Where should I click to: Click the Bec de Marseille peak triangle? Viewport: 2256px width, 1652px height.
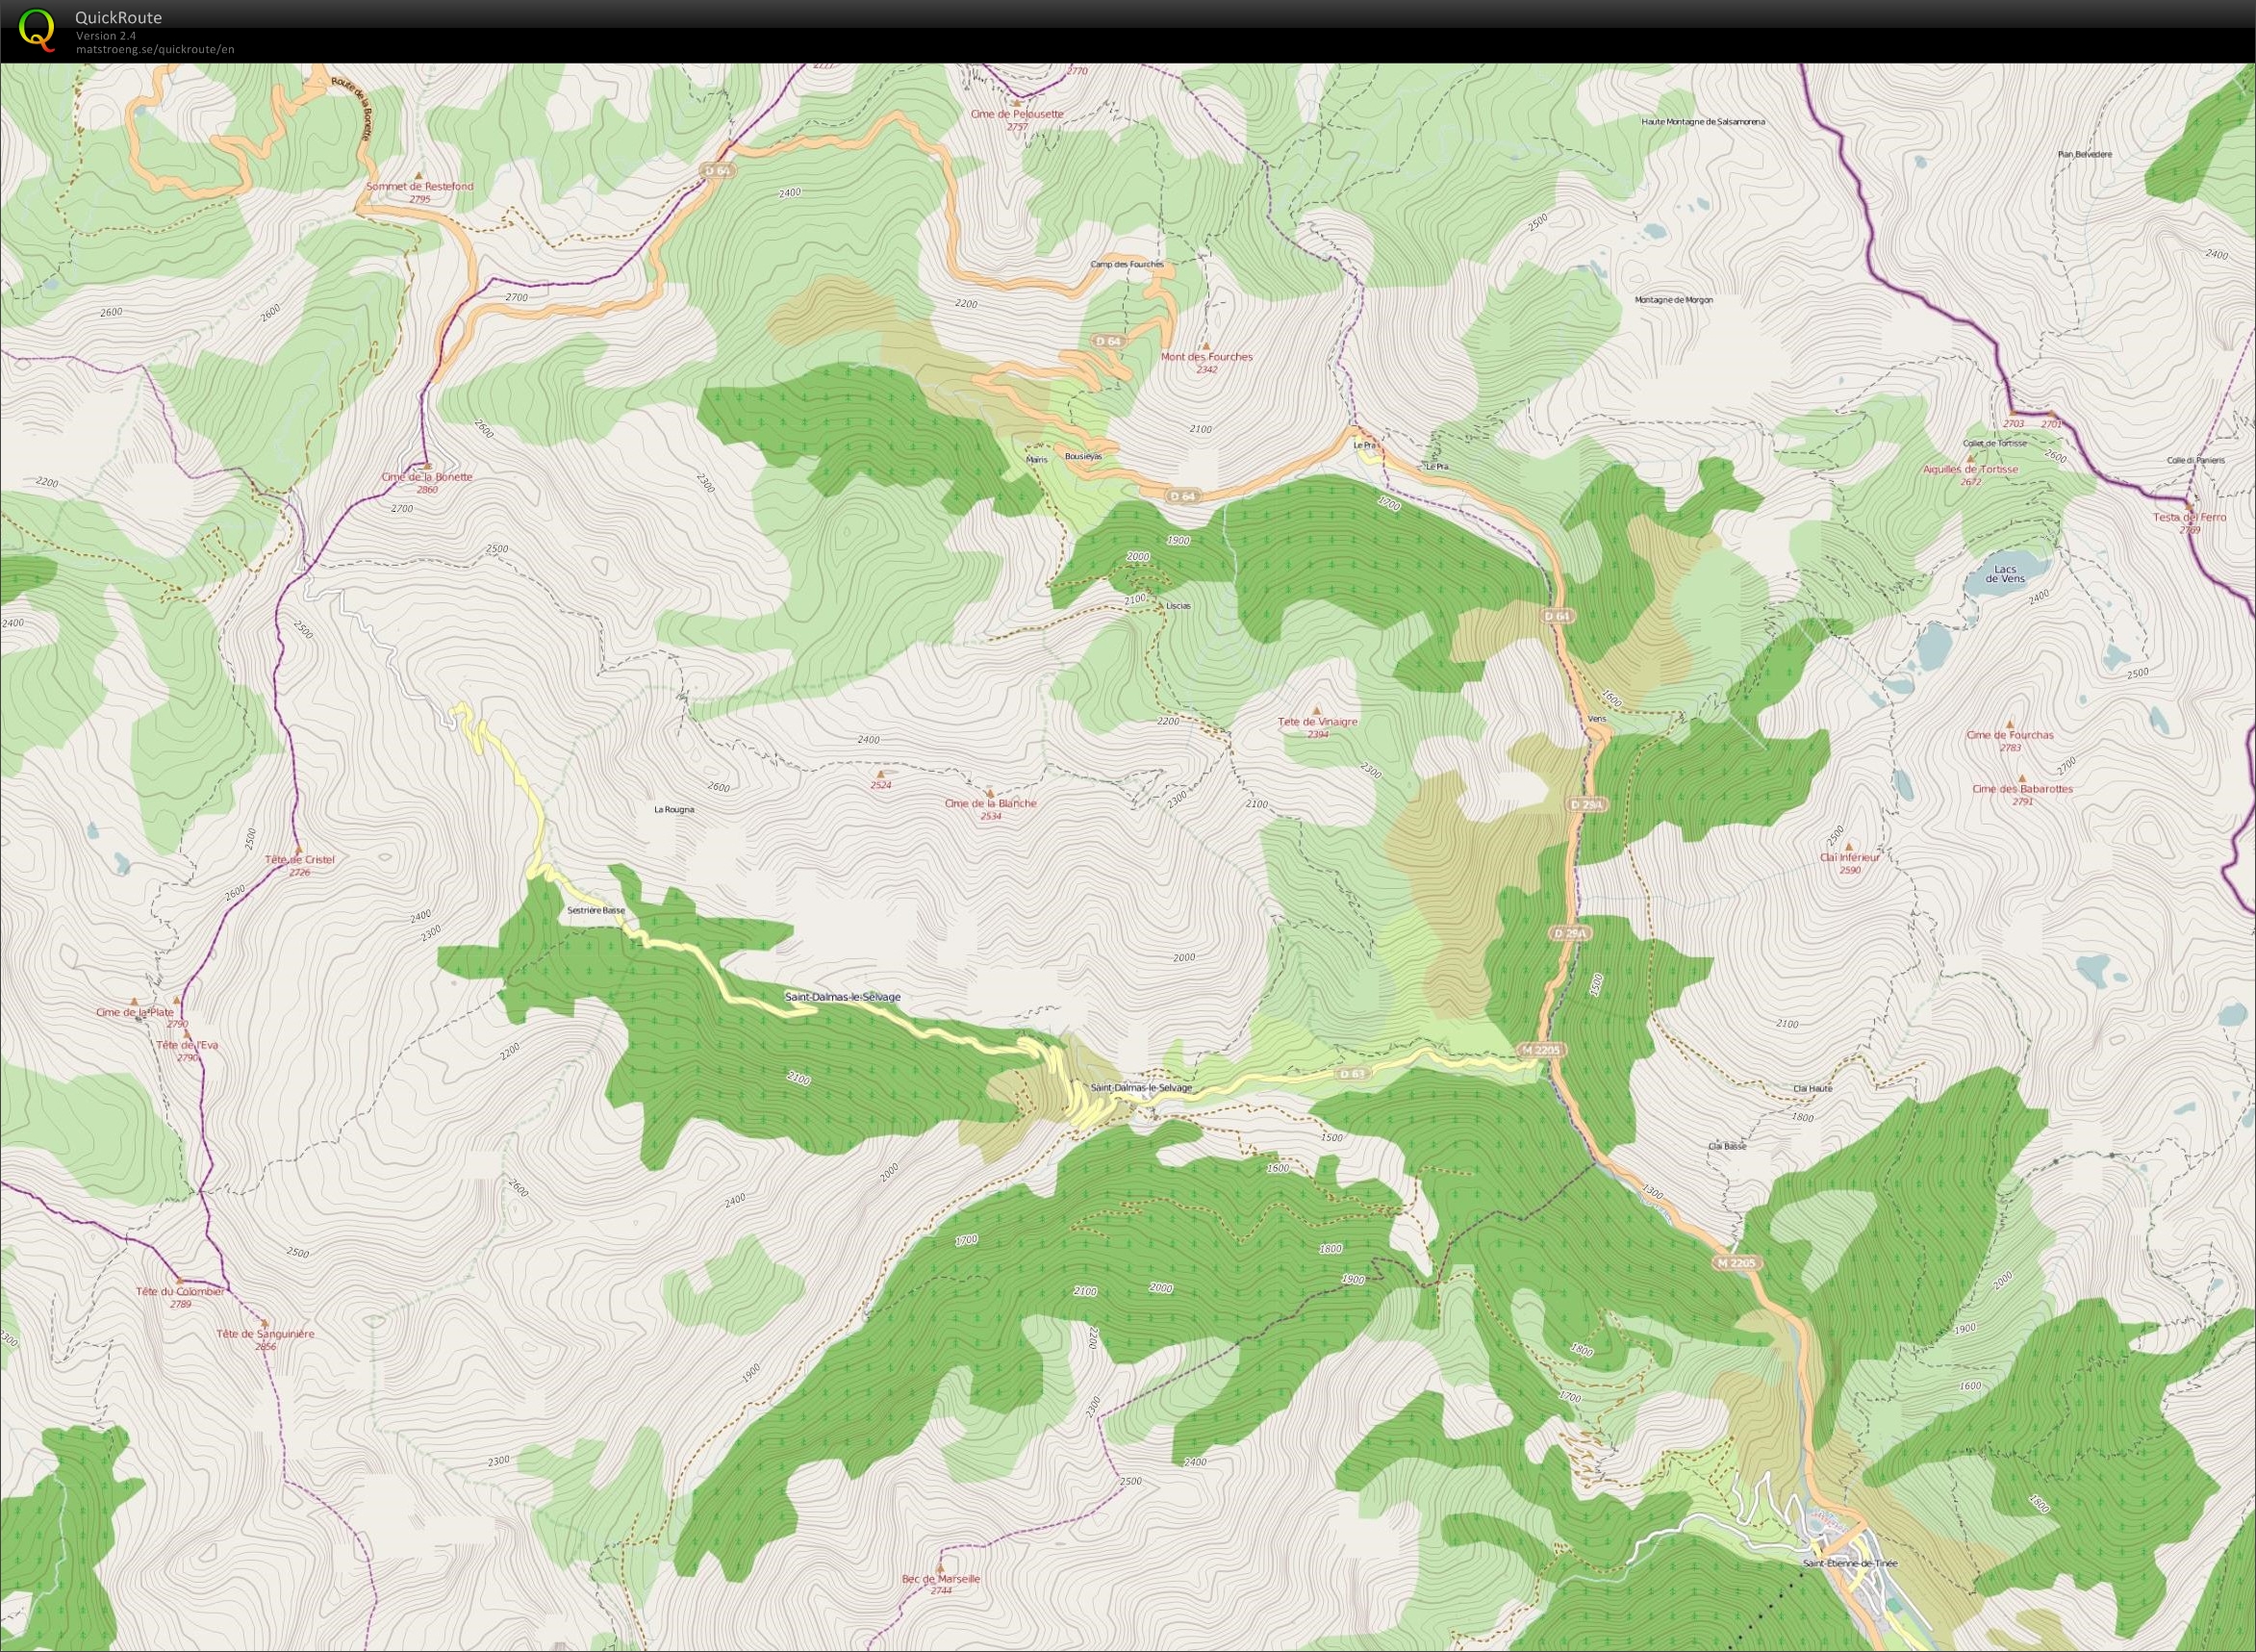(940, 1568)
